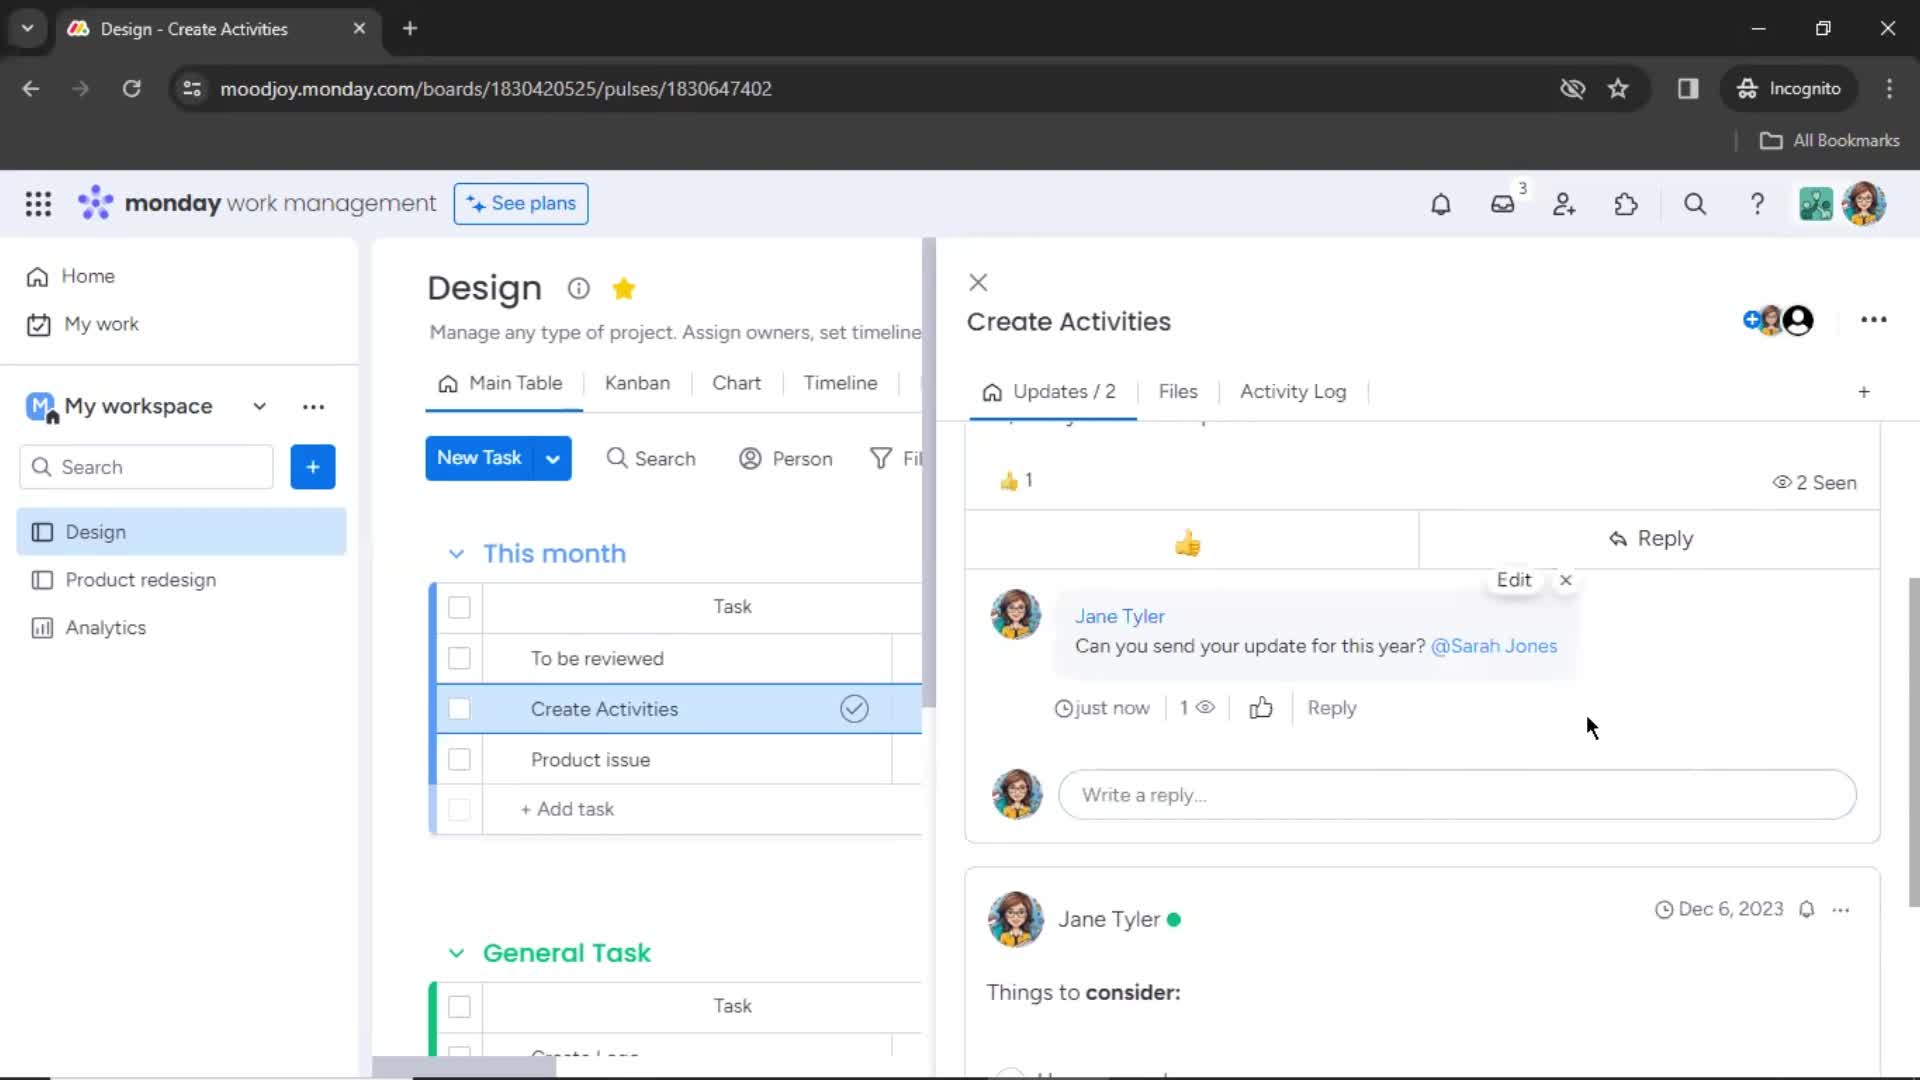Click the notification bell icon
This screenshot has width=1920, height=1080.
coord(1440,204)
